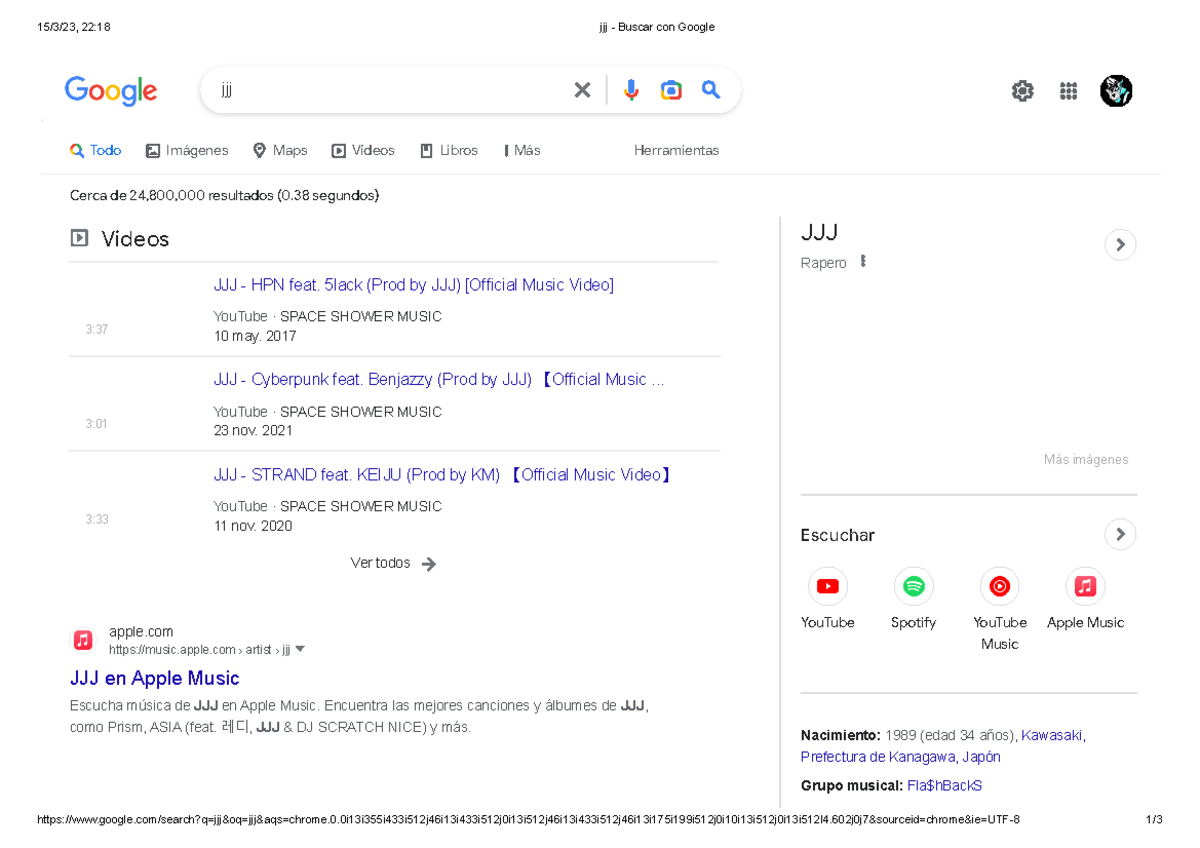This screenshot has width=1200, height=848.
Task: Clear the search with the X icon
Action: (x=582, y=89)
